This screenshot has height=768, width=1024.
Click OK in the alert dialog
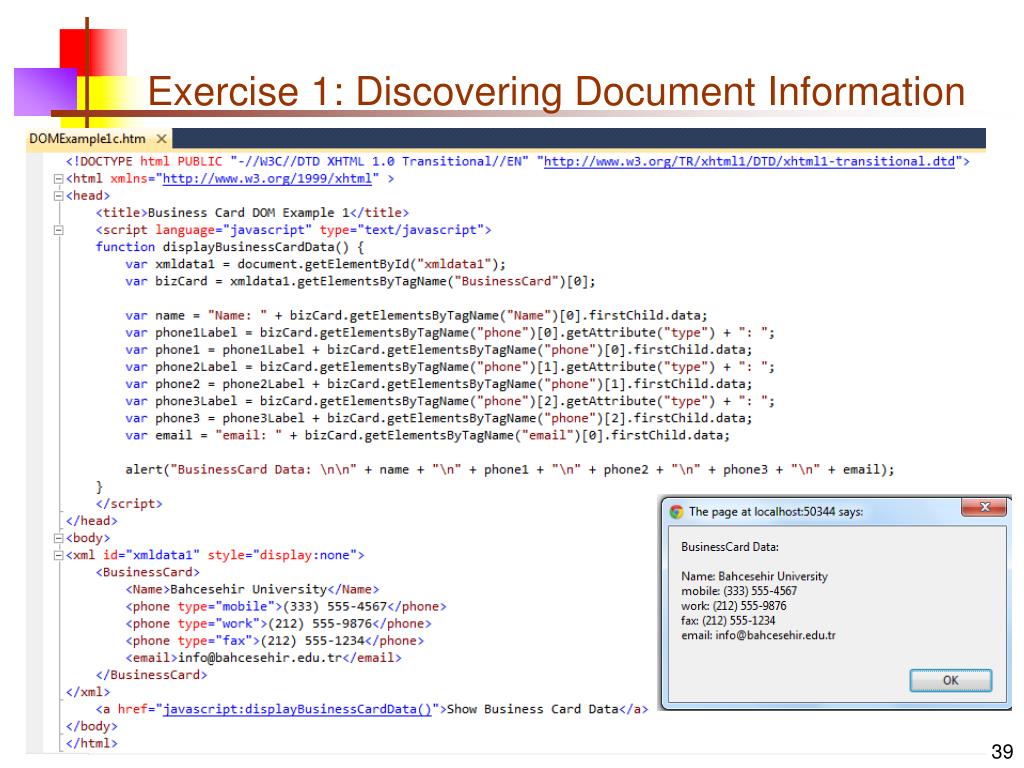951,680
